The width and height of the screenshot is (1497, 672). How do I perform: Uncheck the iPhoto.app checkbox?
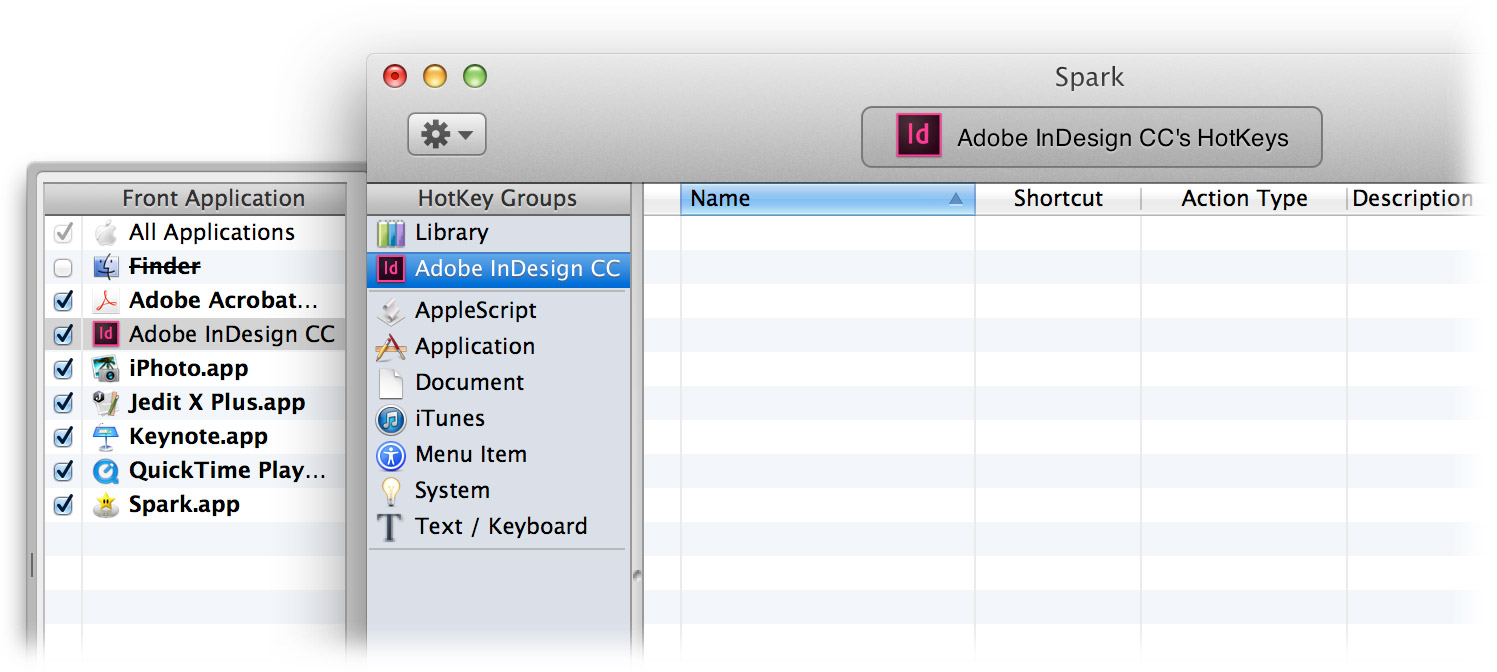63,369
